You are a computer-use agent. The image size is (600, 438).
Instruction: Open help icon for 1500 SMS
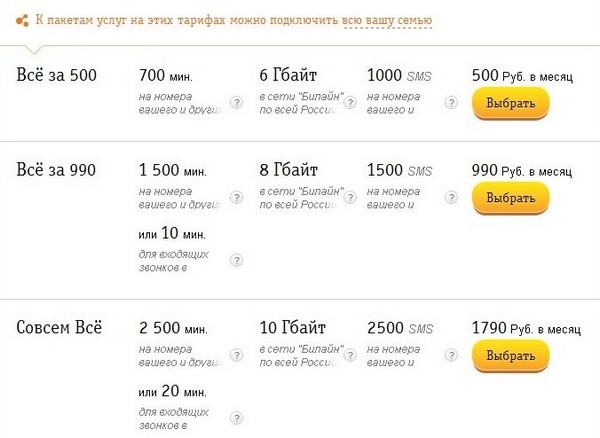452,197
